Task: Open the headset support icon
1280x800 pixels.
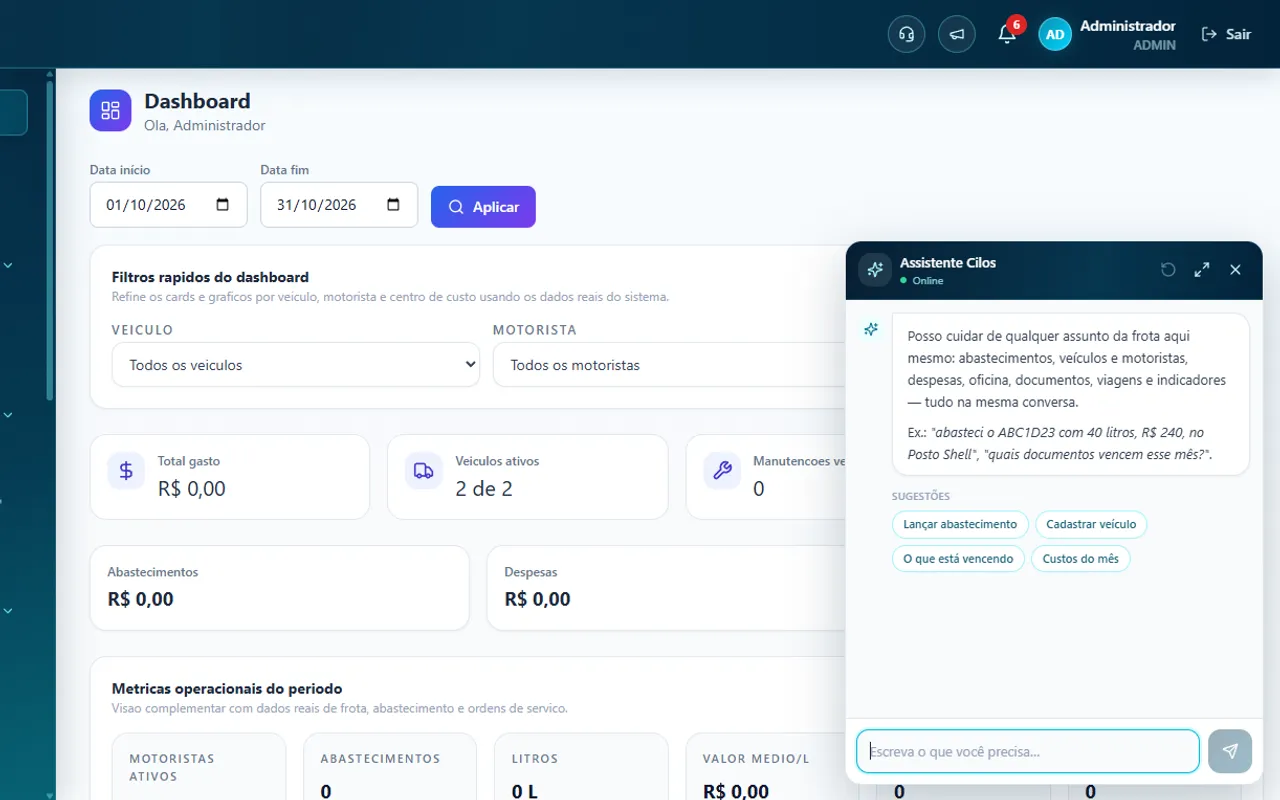Action: [x=906, y=34]
